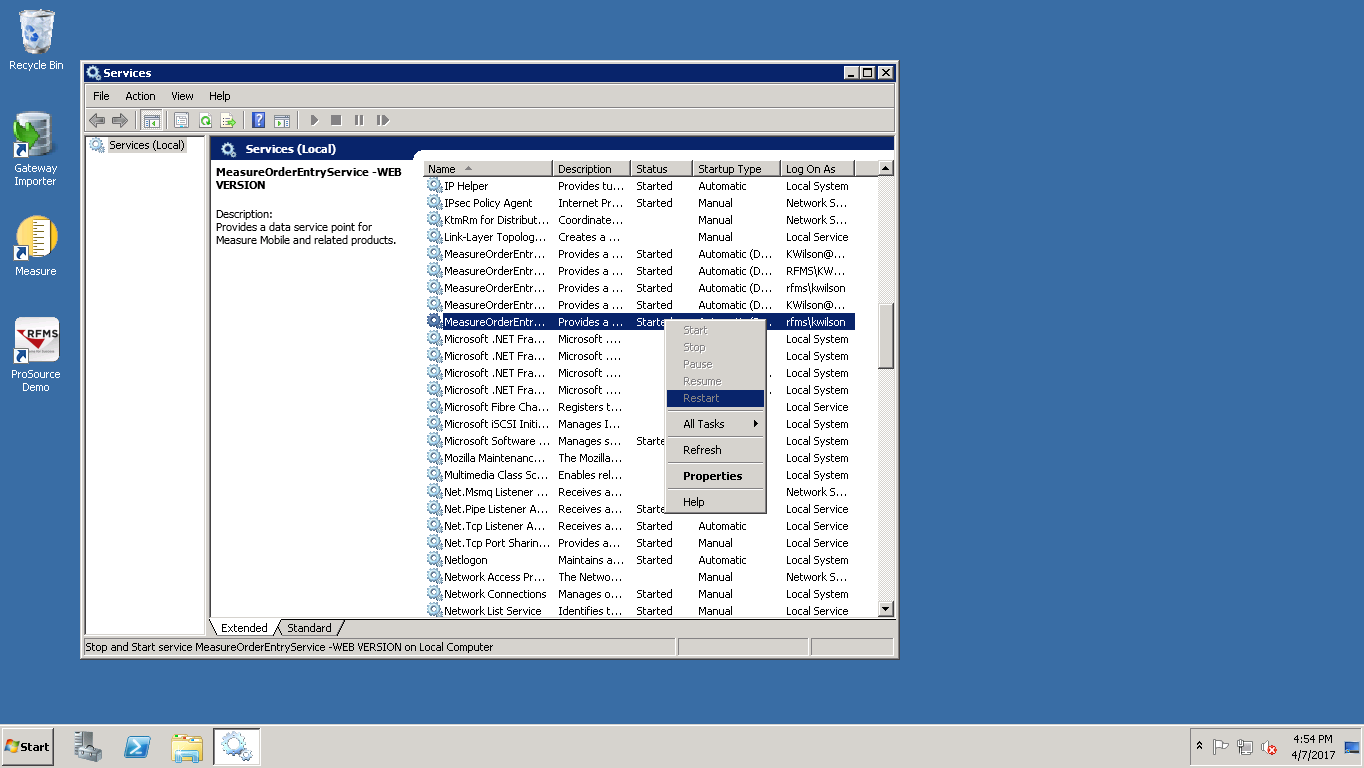Select the Microsoft iSCSI Initi... service
The height and width of the screenshot is (768, 1364).
(640, 424)
